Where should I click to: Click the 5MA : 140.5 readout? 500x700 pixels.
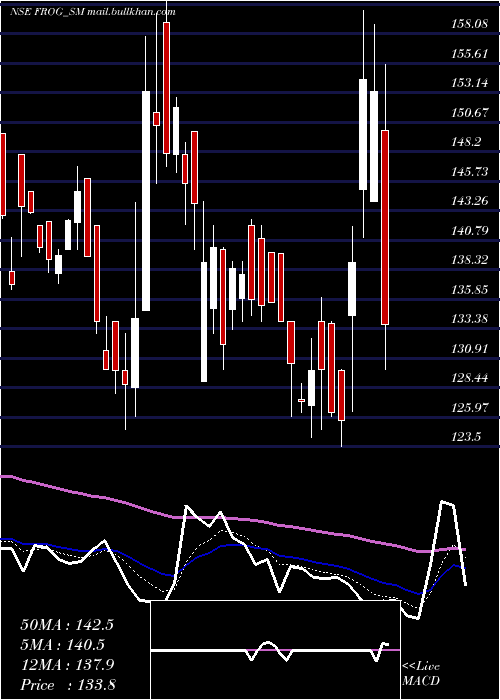[63, 645]
